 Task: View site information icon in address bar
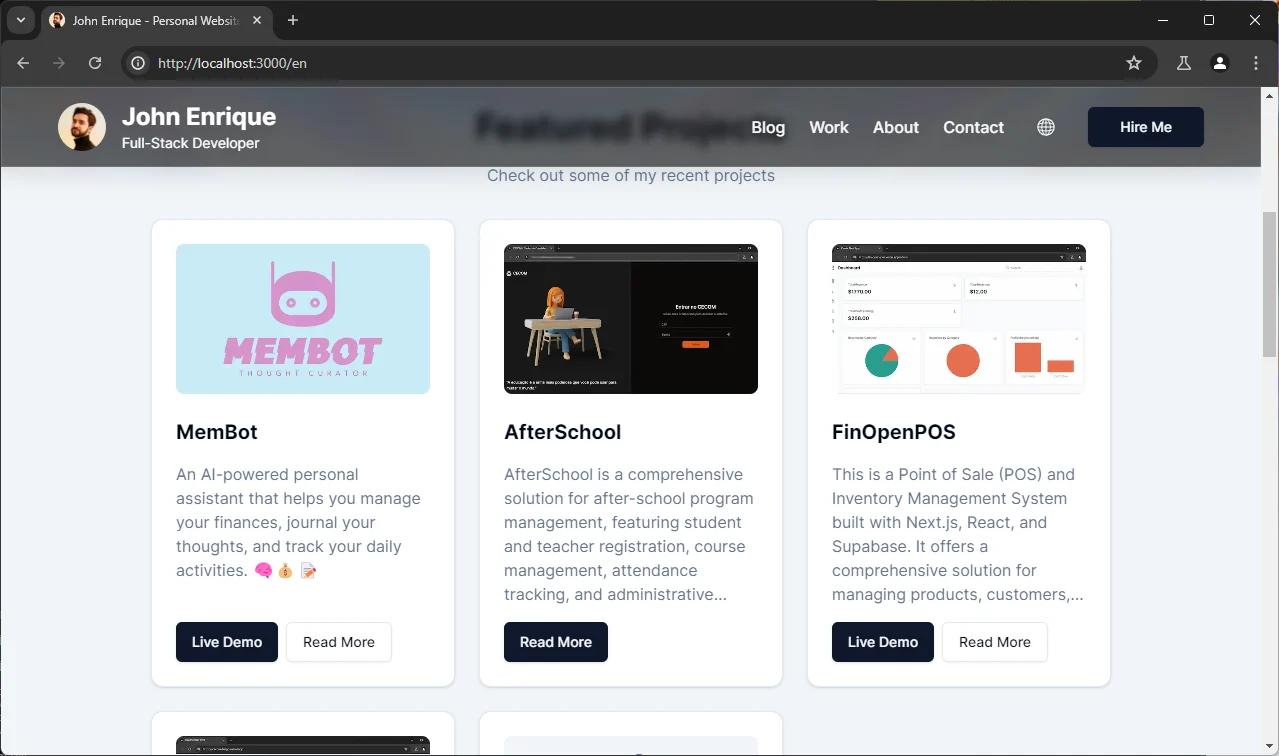point(140,63)
